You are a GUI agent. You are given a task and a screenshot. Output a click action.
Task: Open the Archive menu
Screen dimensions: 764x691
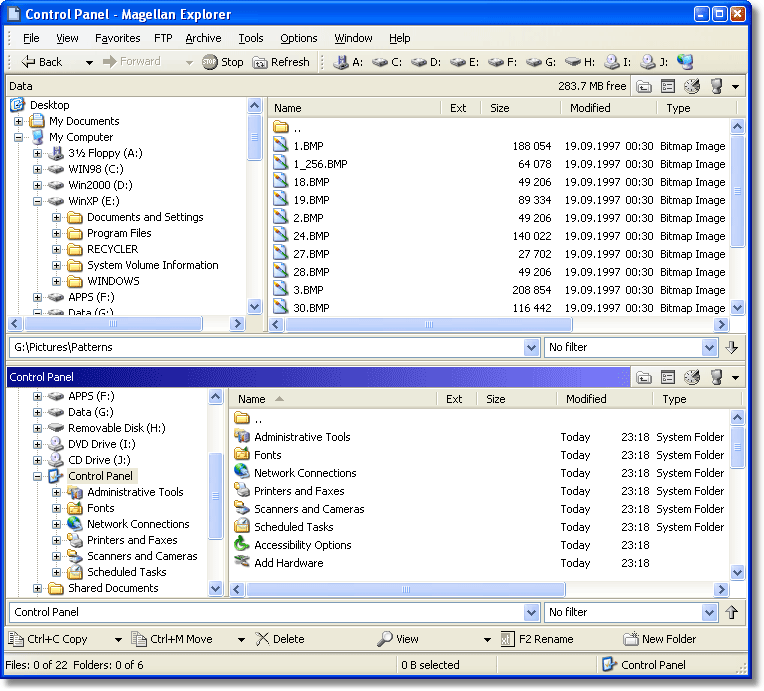tap(203, 38)
